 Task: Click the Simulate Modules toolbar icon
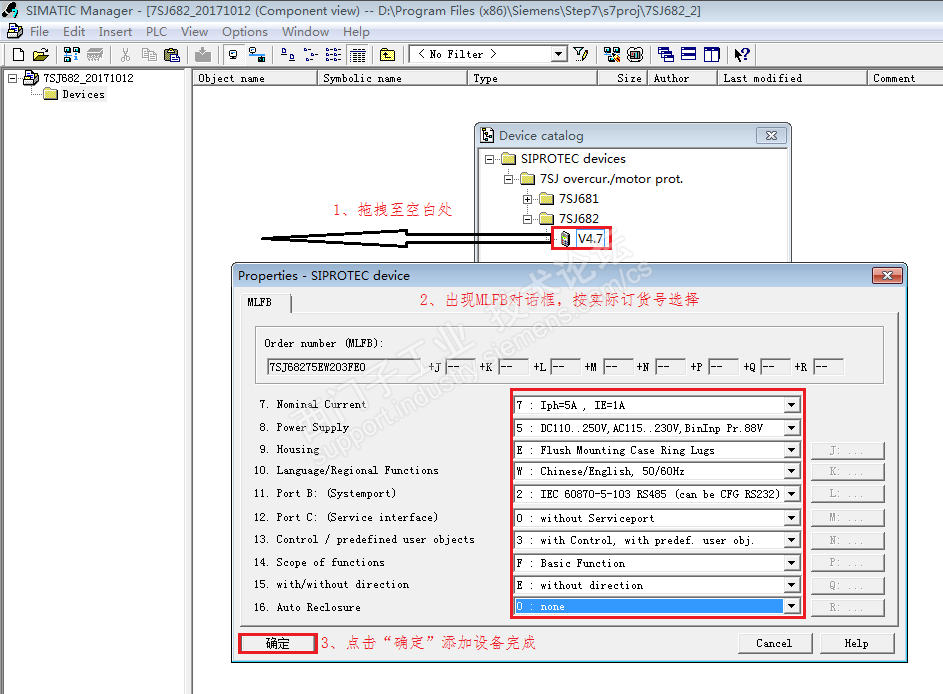pos(635,55)
